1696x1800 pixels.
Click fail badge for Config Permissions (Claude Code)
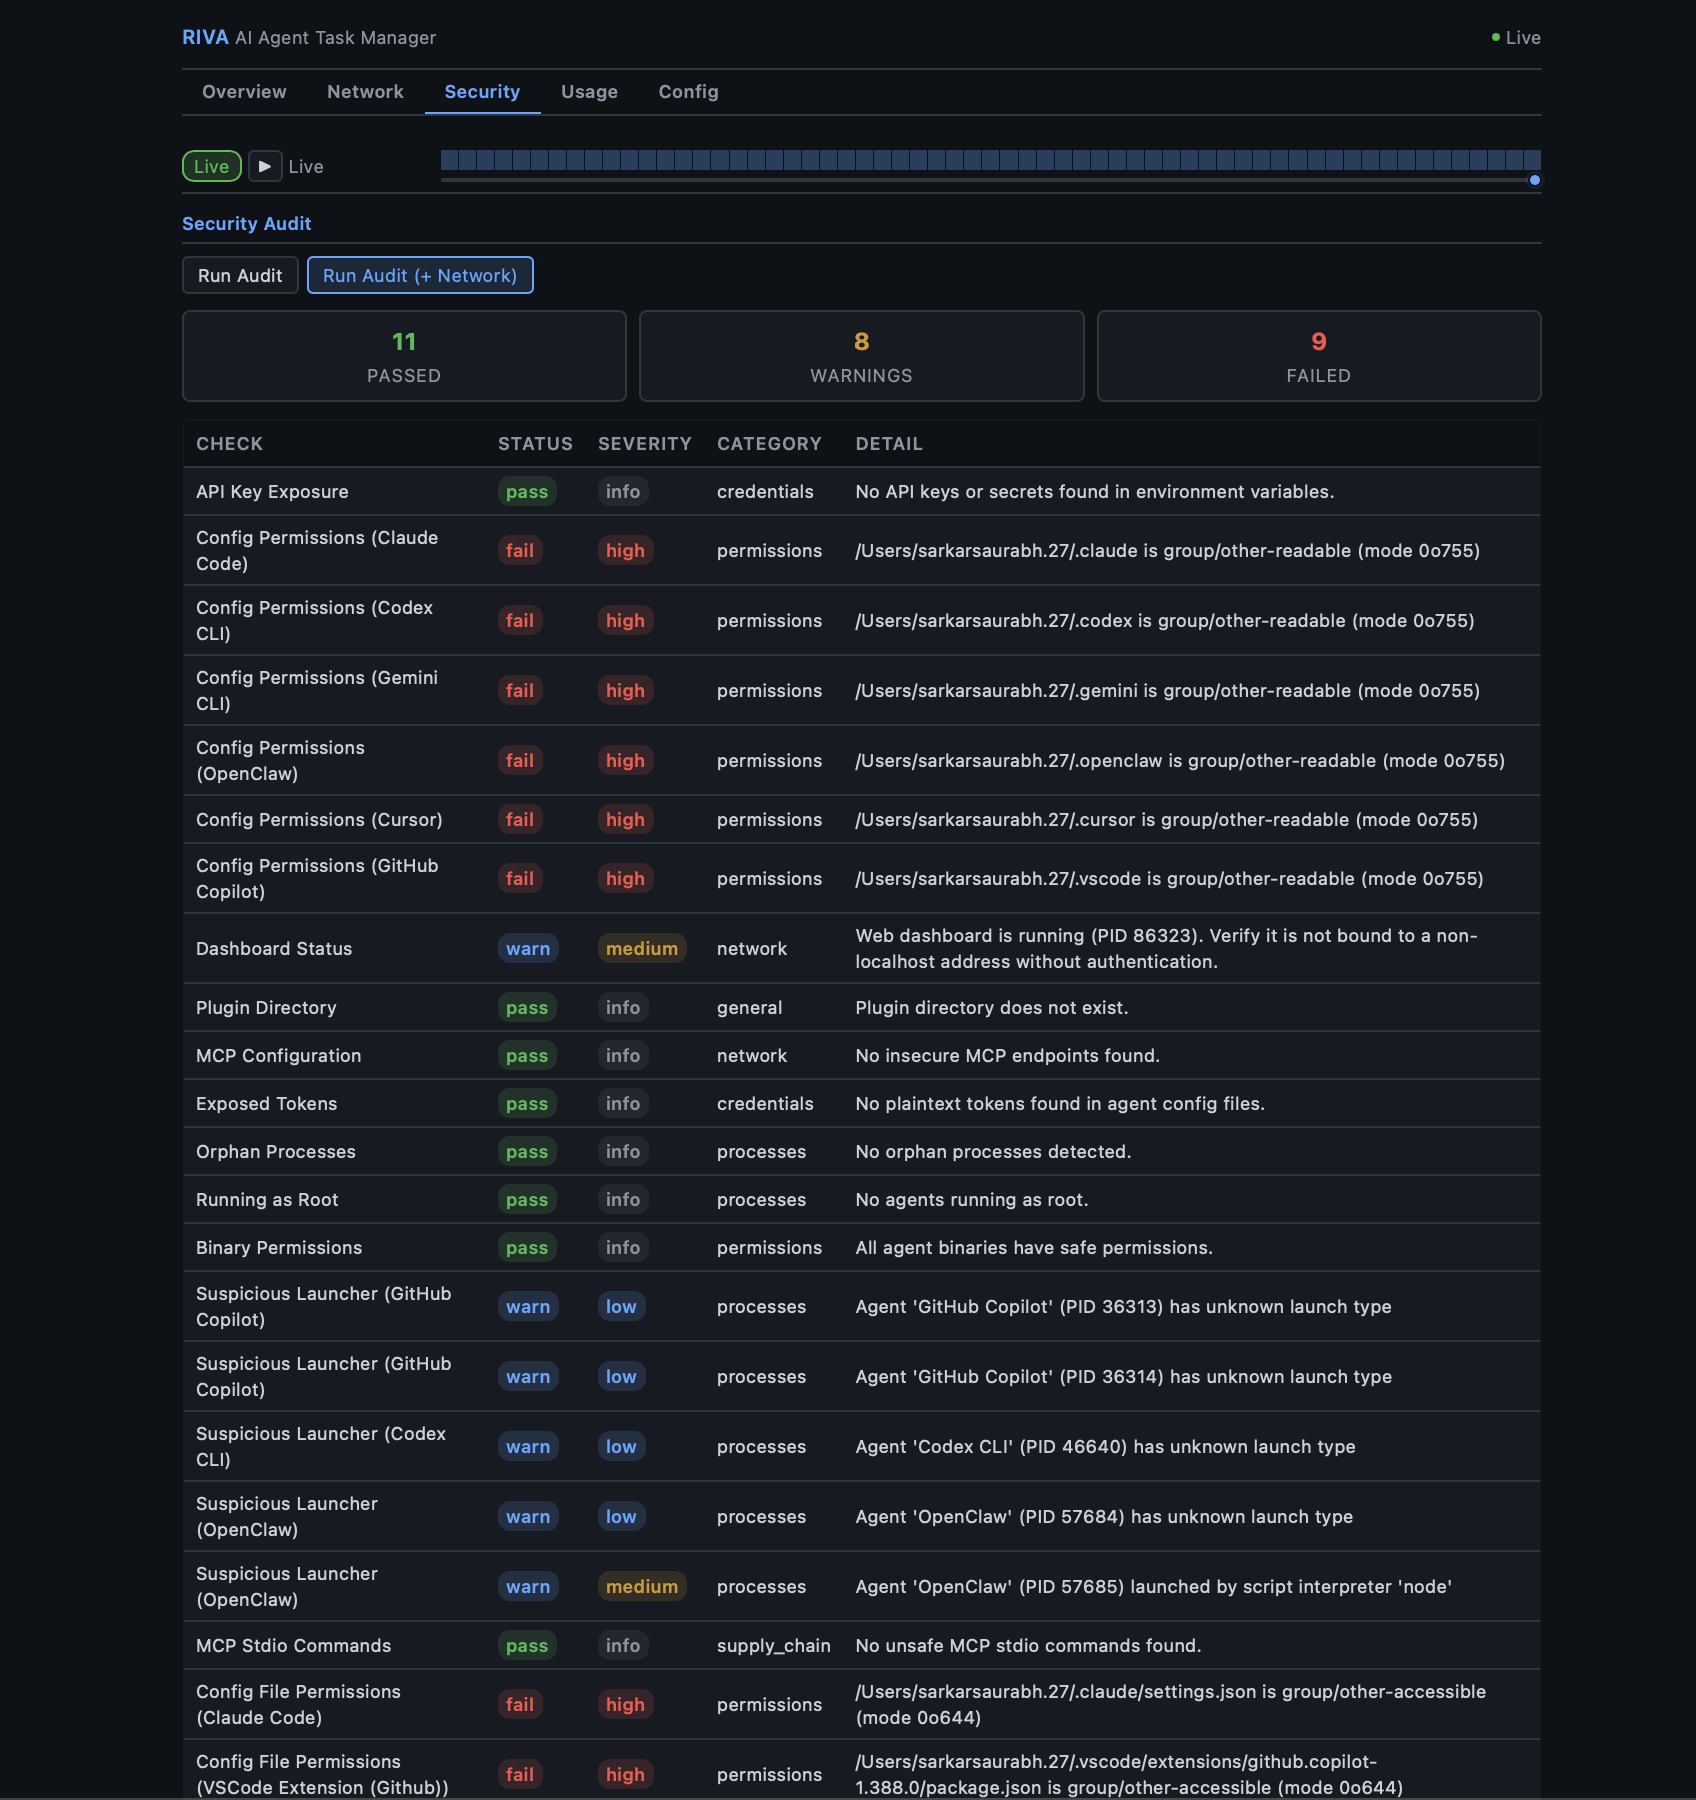(x=520, y=551)
